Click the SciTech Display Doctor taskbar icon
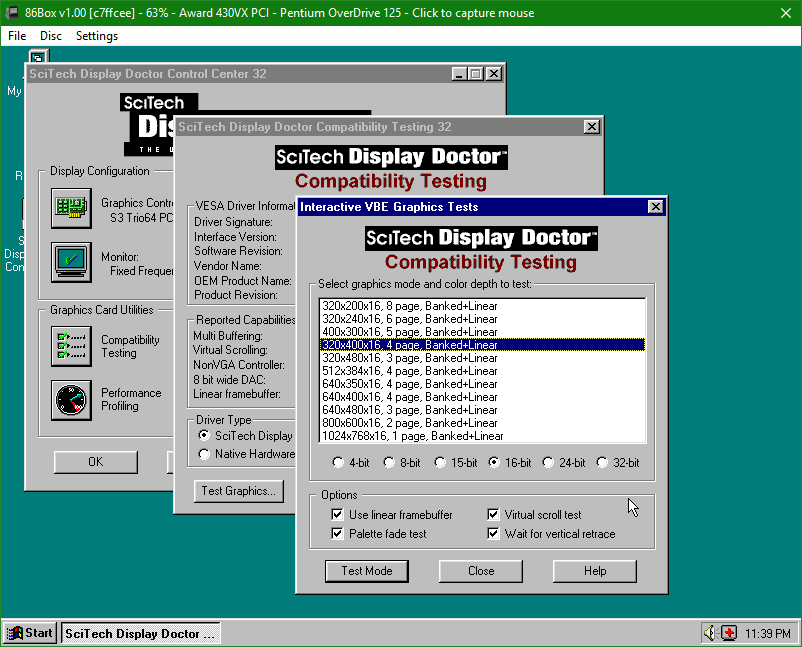 [x=140, y=632]
